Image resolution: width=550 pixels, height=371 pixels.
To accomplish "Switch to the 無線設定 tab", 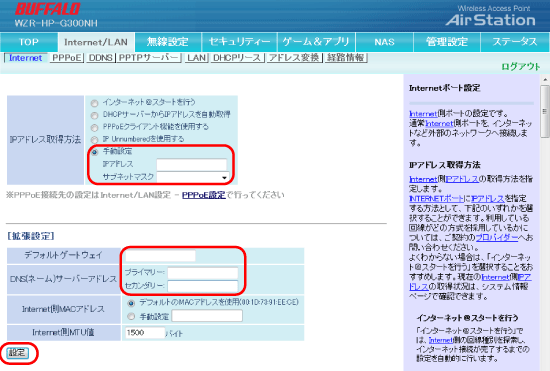I will tap(168, 42).
